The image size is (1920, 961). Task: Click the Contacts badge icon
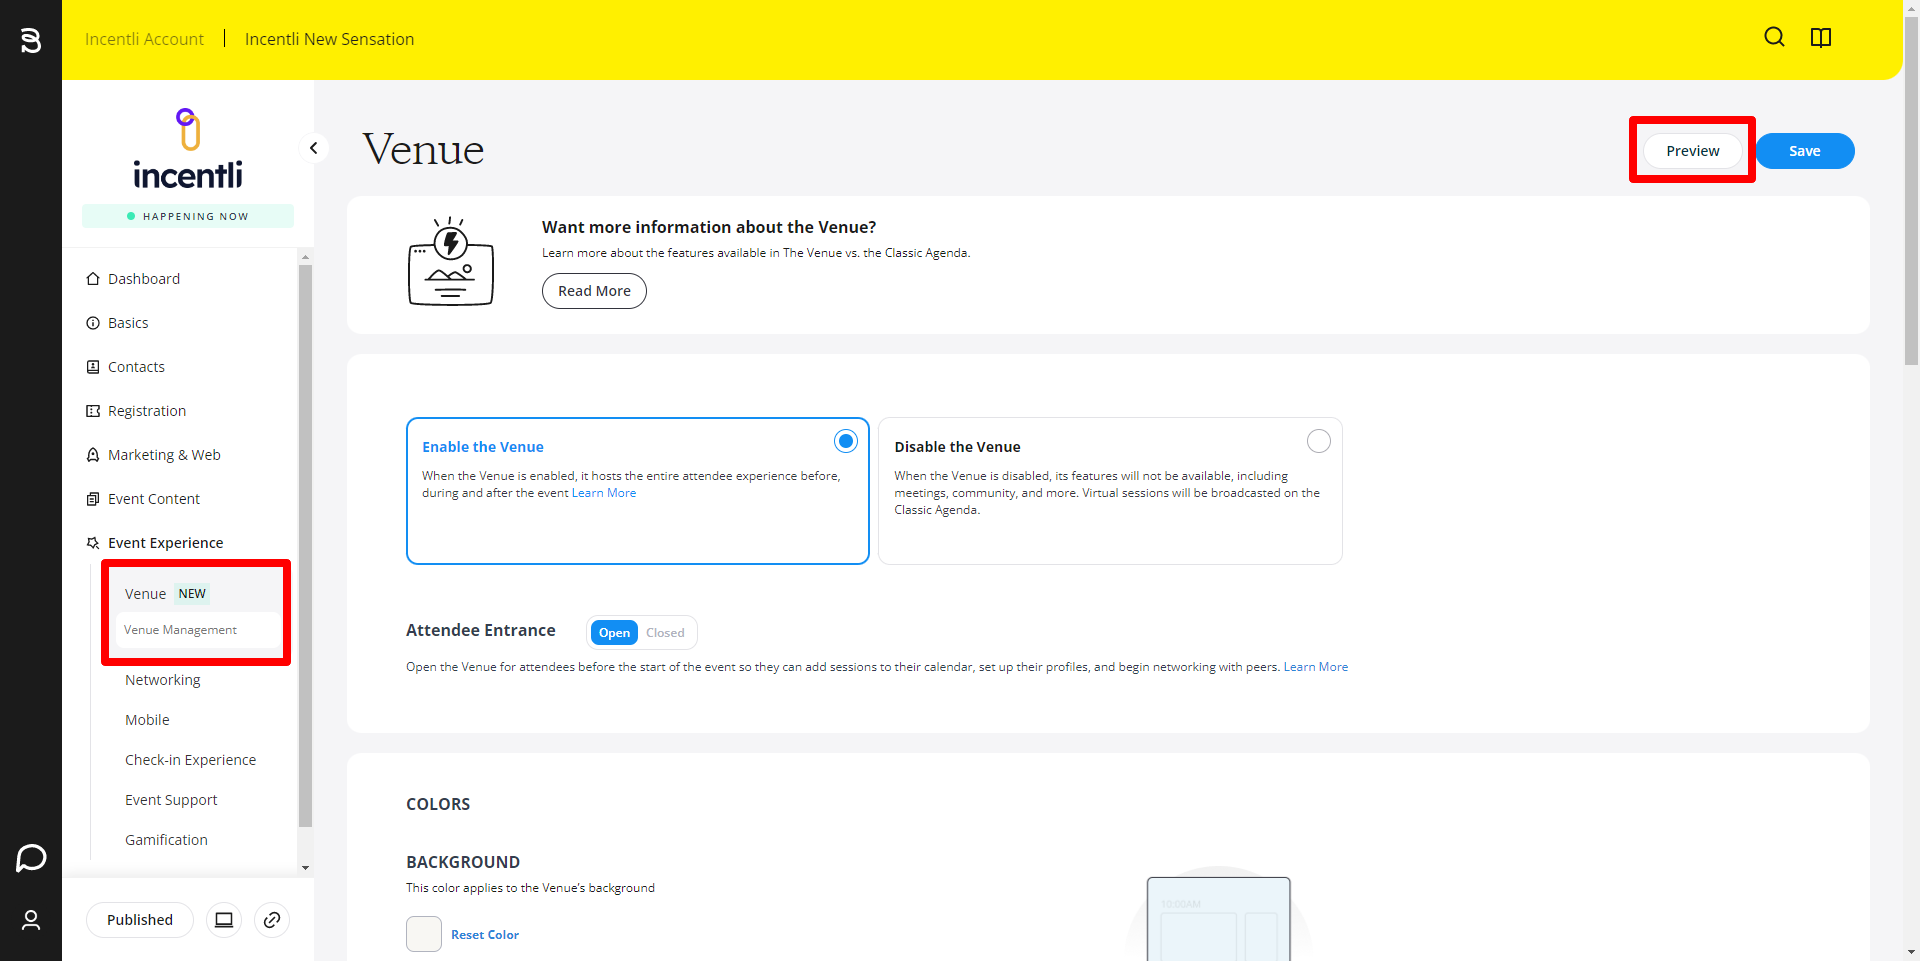[93, 367]
